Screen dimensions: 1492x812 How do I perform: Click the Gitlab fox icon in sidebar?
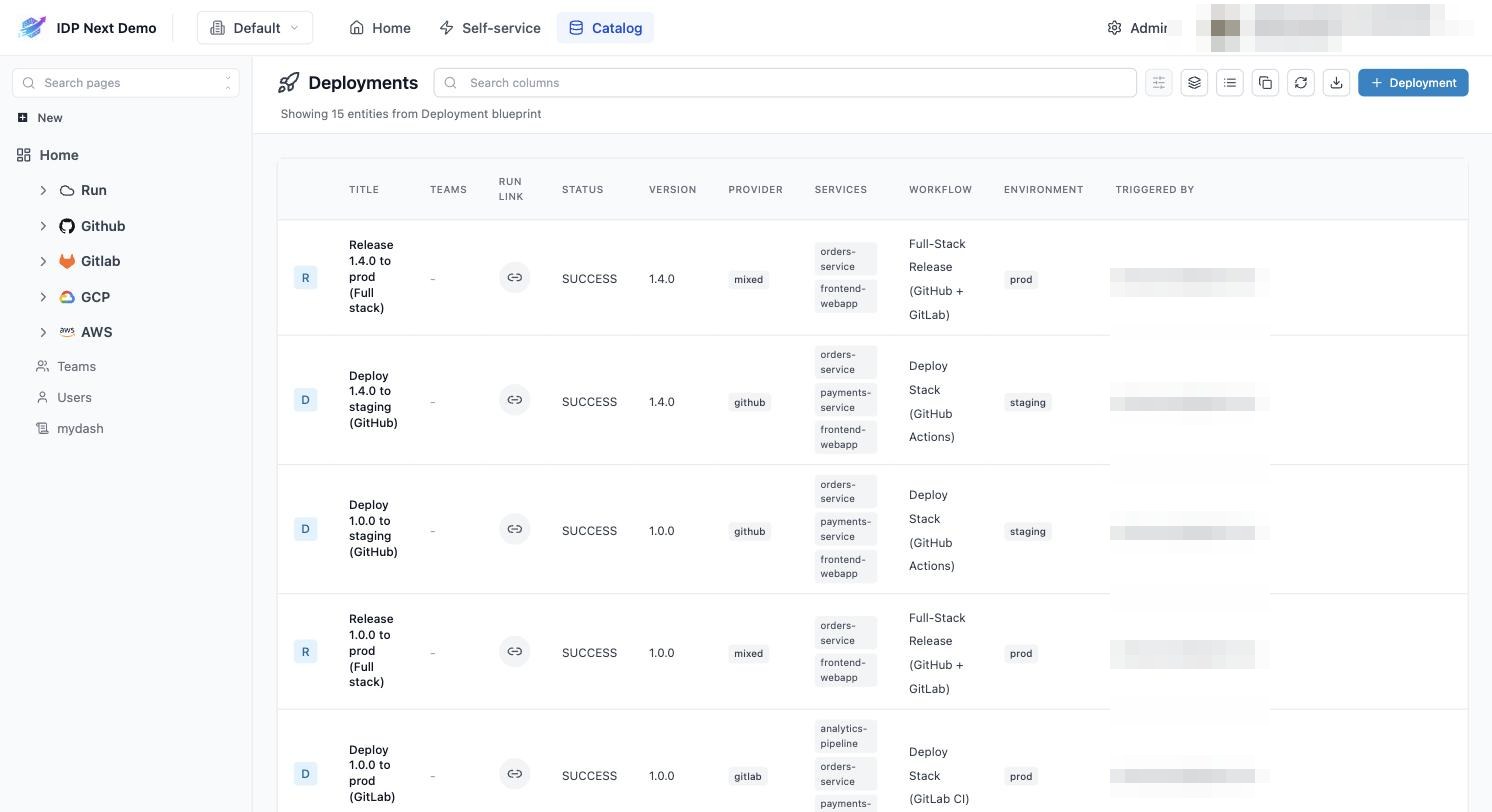(x=67, y=261)
